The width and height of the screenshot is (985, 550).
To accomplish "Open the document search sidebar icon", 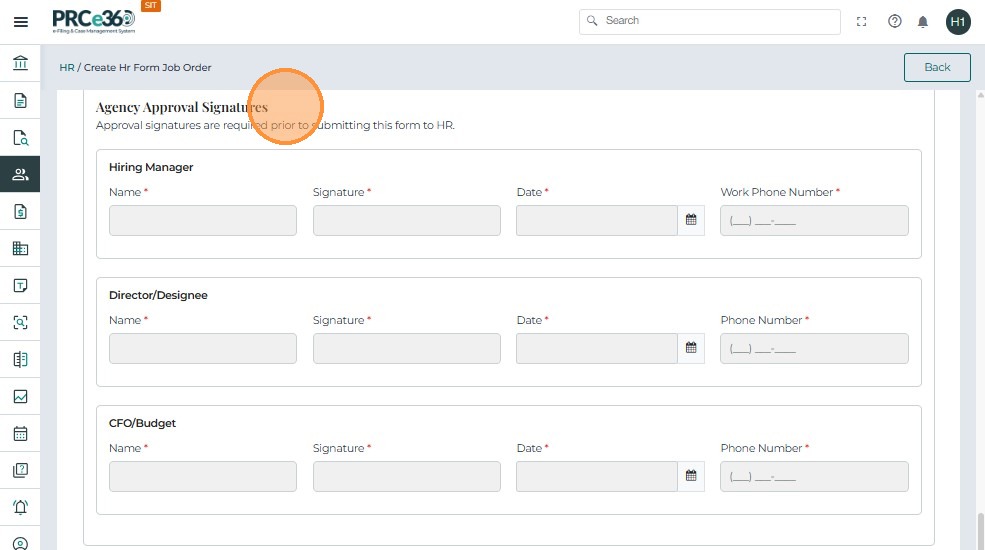I will 20,138.
